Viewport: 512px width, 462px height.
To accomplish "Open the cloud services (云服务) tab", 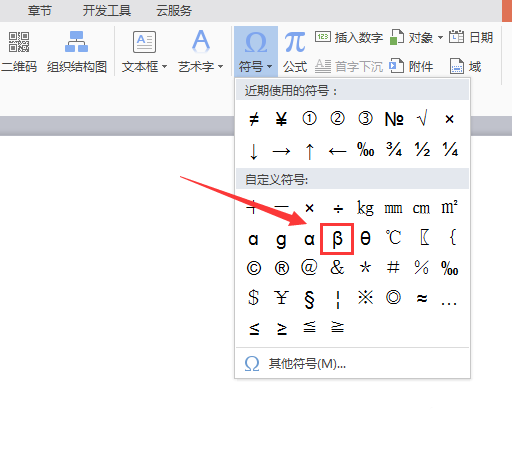I will 174,11.
